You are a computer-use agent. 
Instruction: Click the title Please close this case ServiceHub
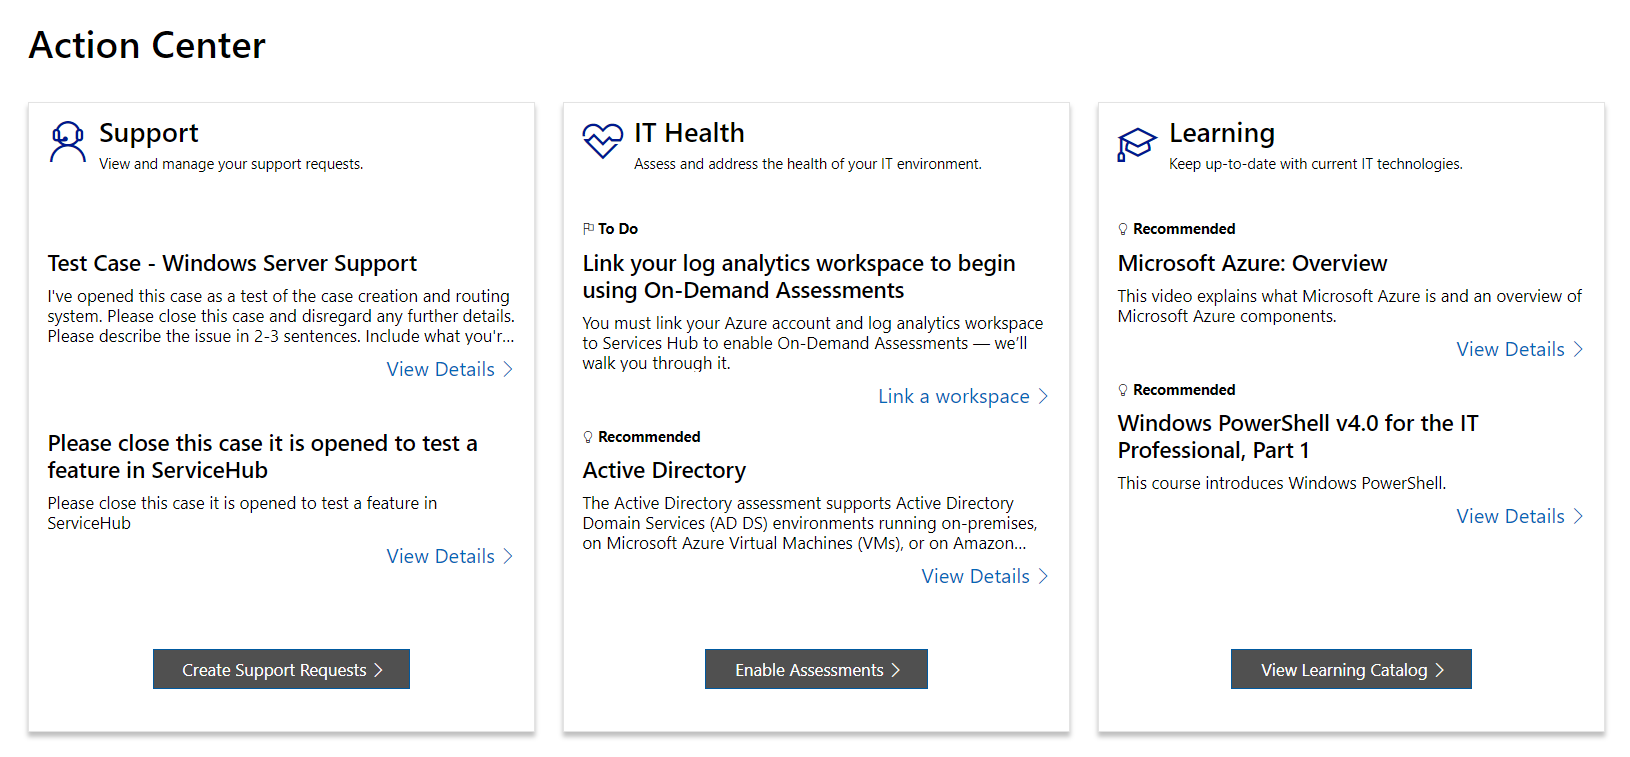click(x=262, y=456)
